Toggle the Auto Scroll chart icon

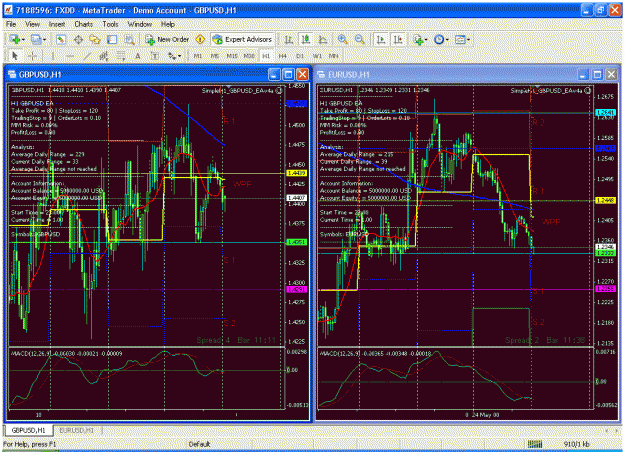[381, 39]
